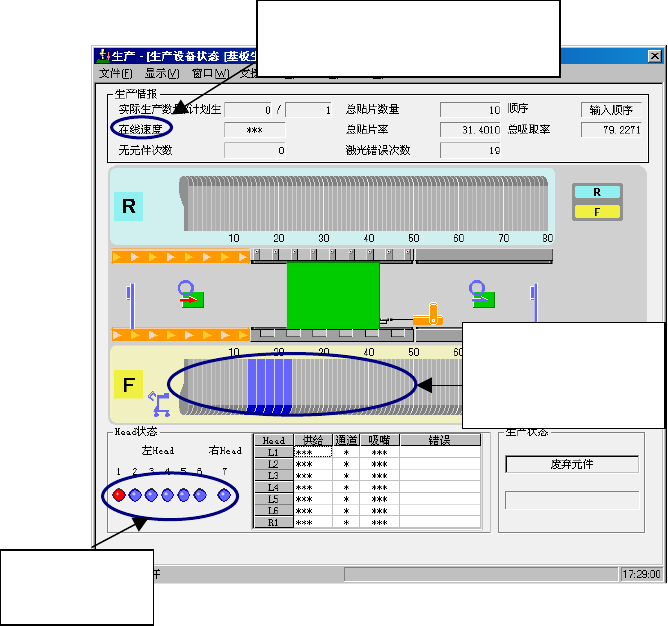The height and width of the screenshot is (626, 668).
Task: Select the L2 row header
Action: pyautogui.click(x=274, y=464)
